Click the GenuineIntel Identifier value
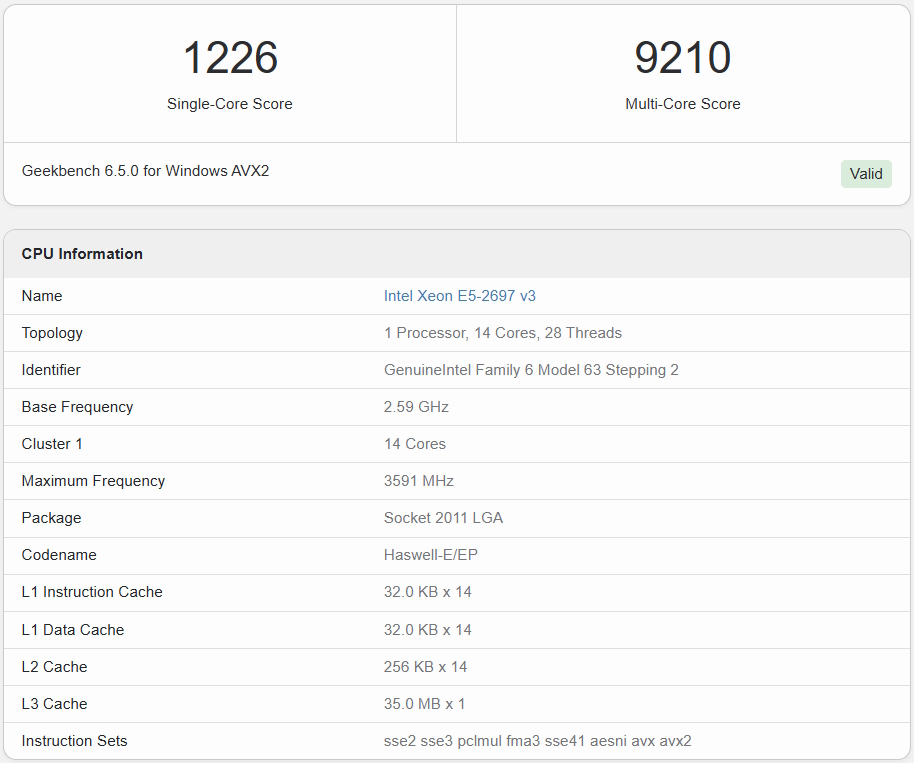Viewport: 914px width, 763px height. click(x=531, y=370)
